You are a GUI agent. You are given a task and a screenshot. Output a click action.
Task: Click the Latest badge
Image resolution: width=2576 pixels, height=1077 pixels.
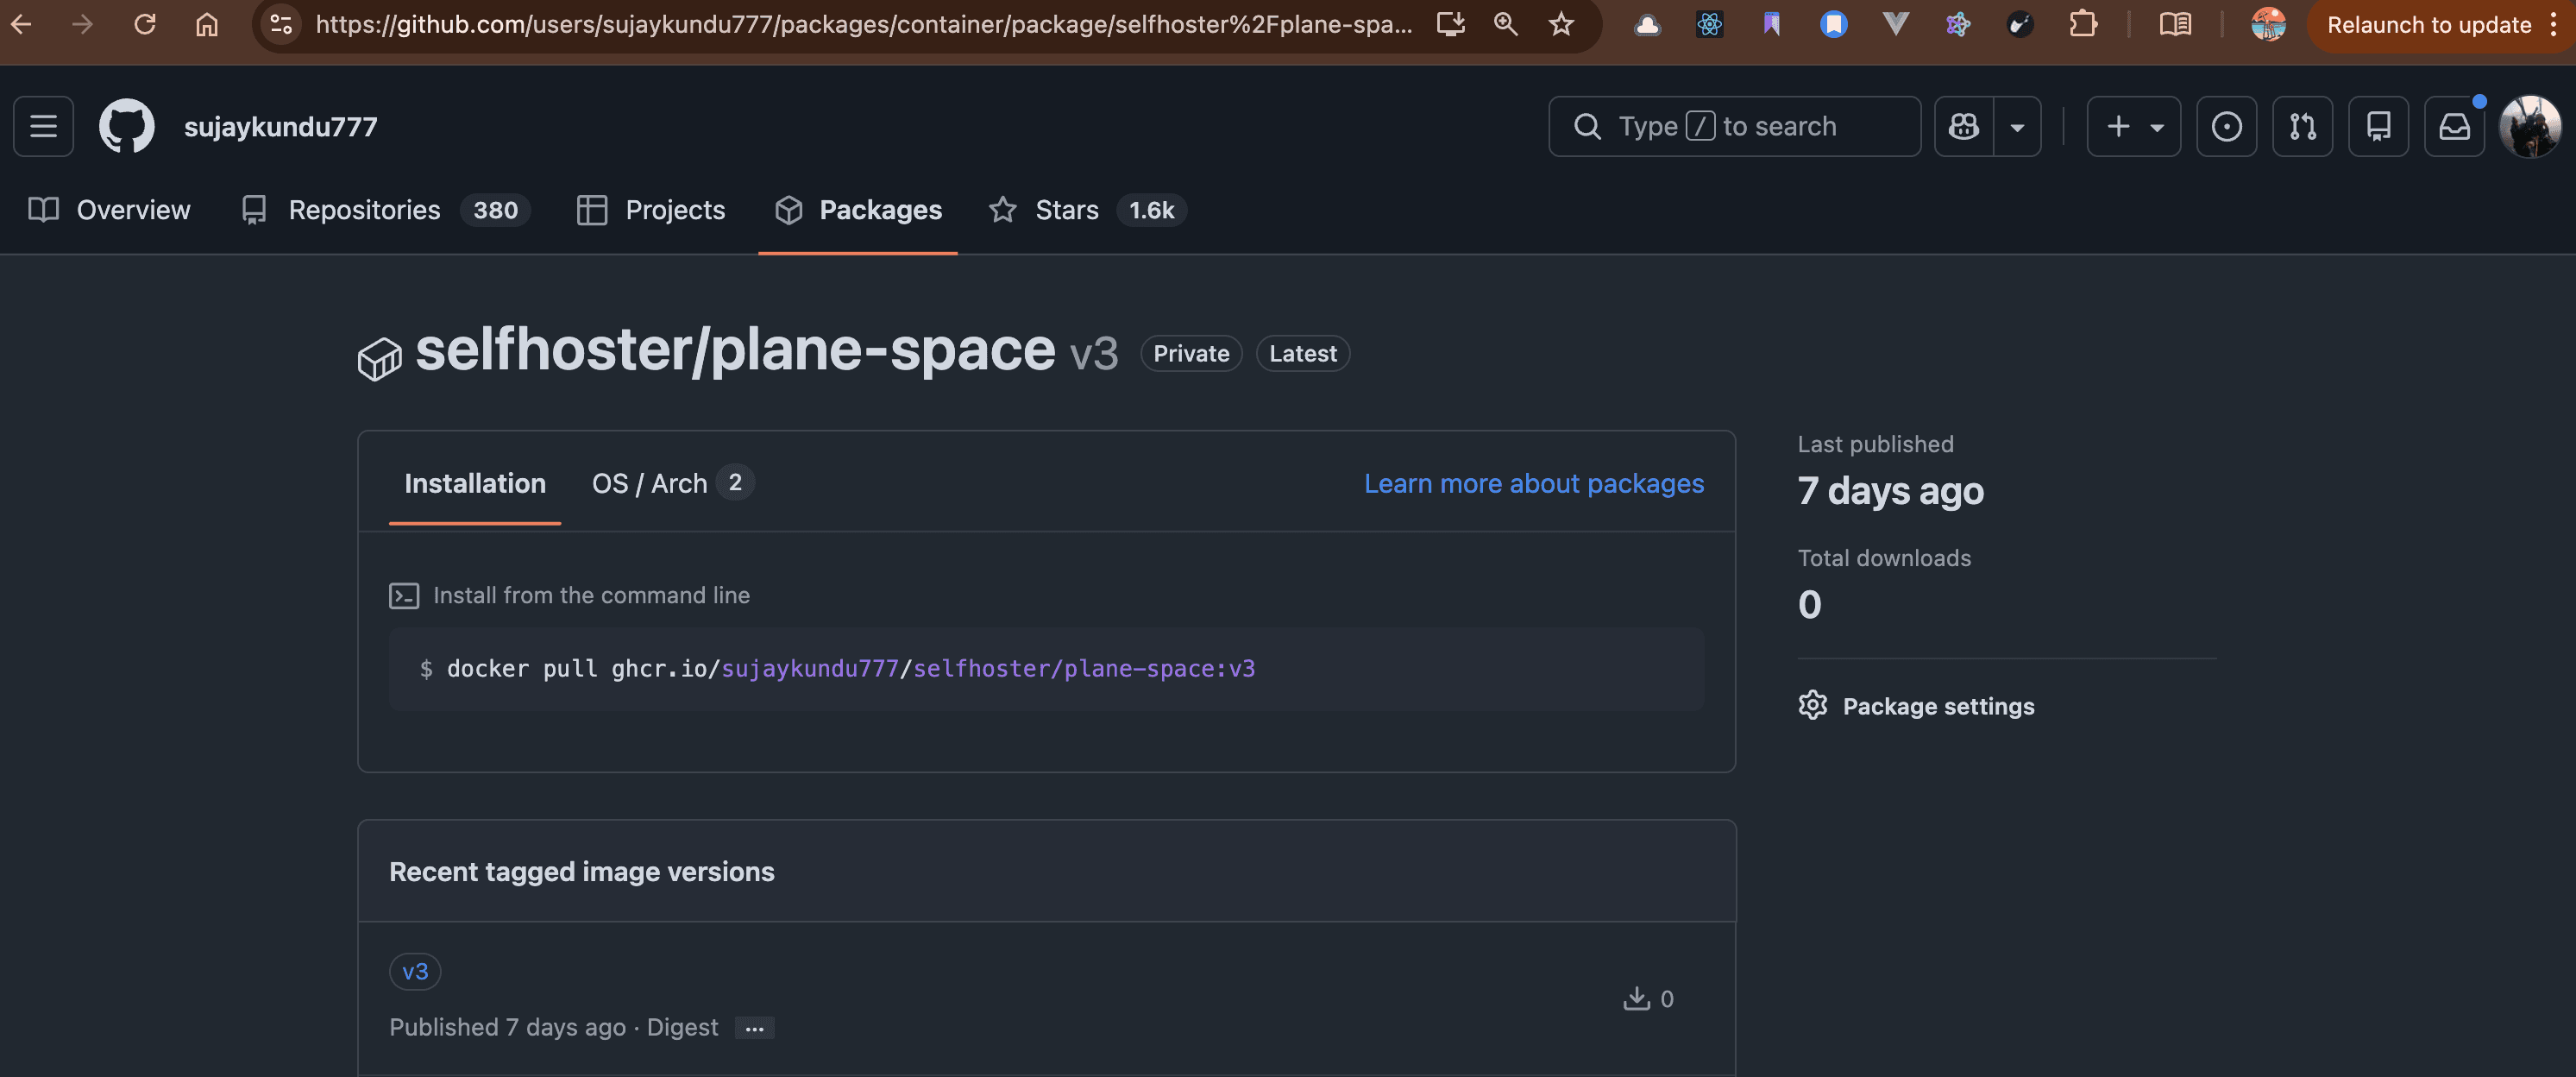(x=1303, y=353)
